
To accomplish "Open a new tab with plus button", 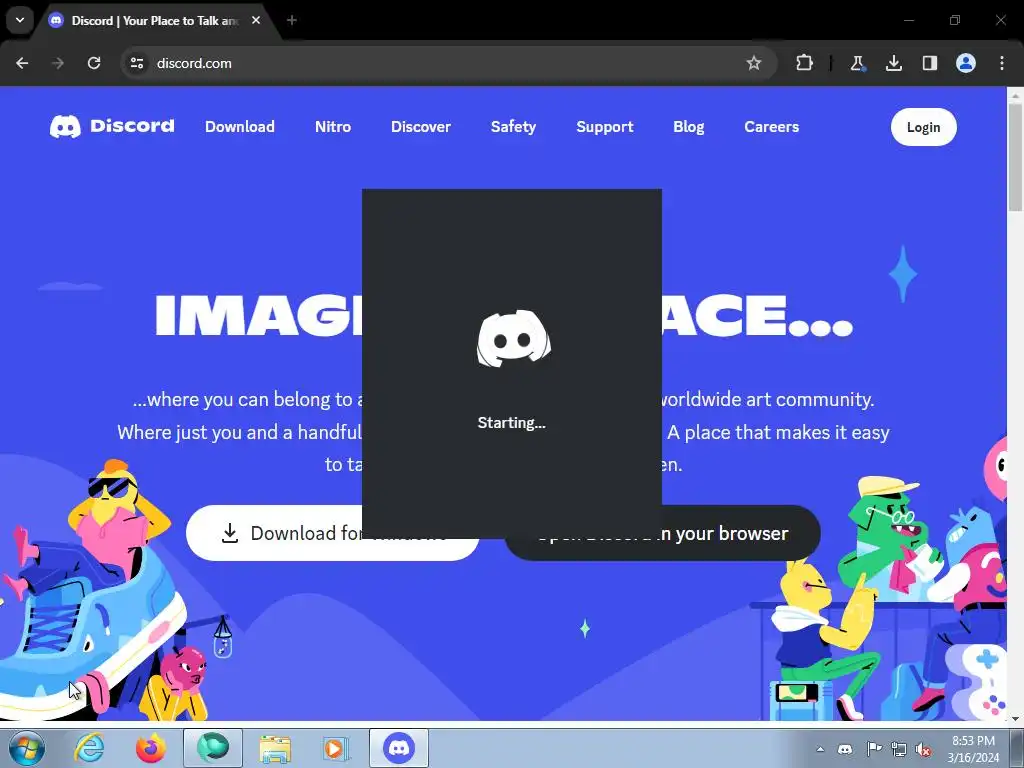I will click(x=292, y=20).
